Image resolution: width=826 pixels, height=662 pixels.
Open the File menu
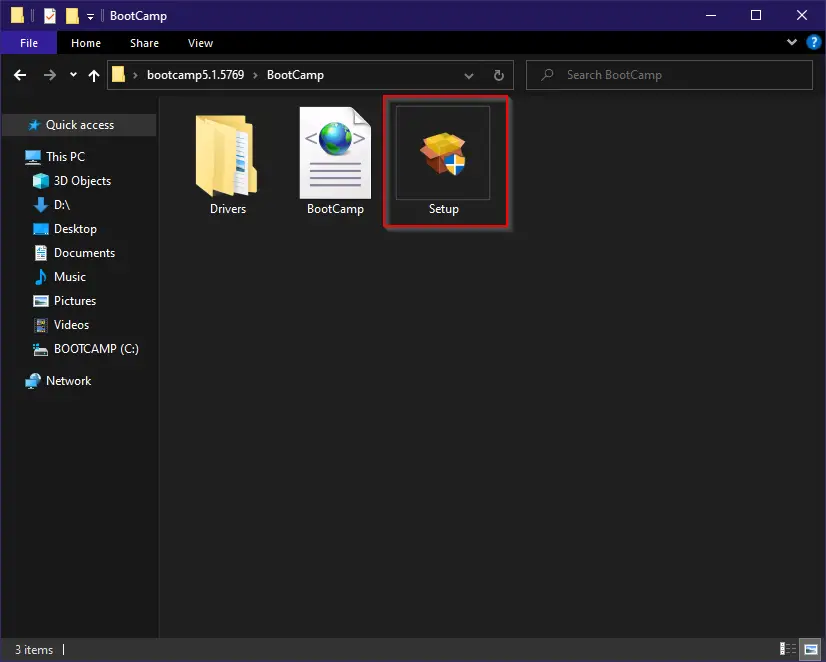pyautogui.click(x=28, y=43)
